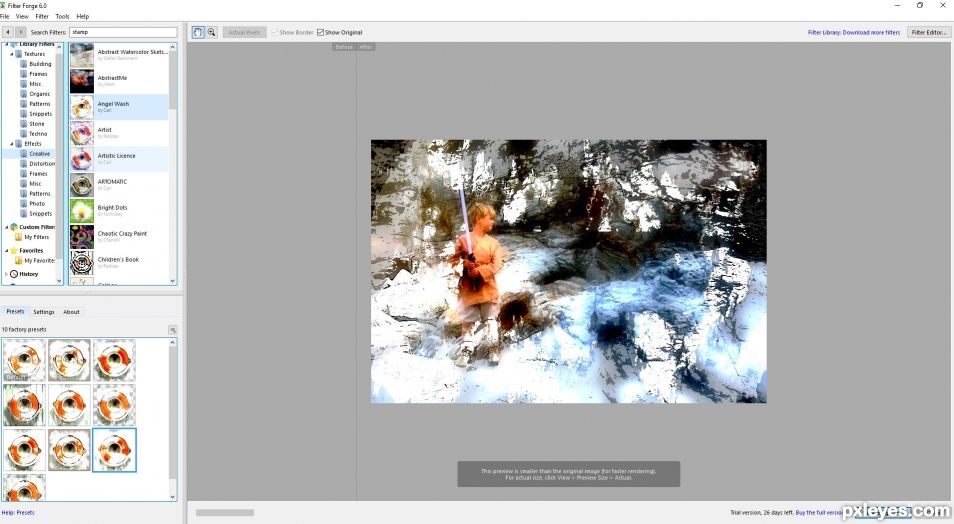Click the Actual Pixels button
This screenshot has width=954, height=524.
point(245,32)
